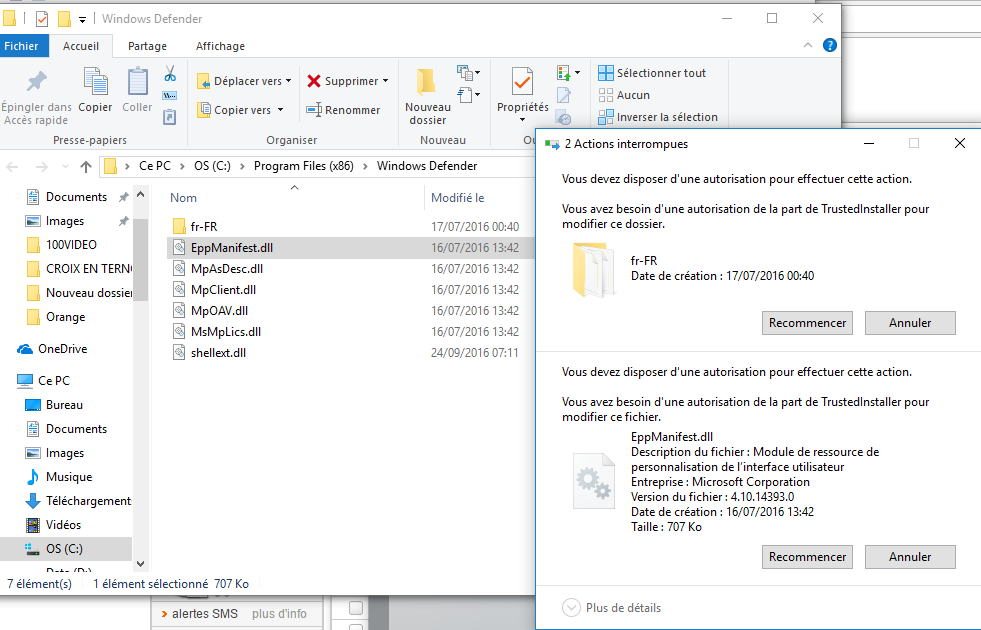Click Recommencer for EppManifest.dll
Viewport: 981px width, 630px height.
click(x=807, y=557)
